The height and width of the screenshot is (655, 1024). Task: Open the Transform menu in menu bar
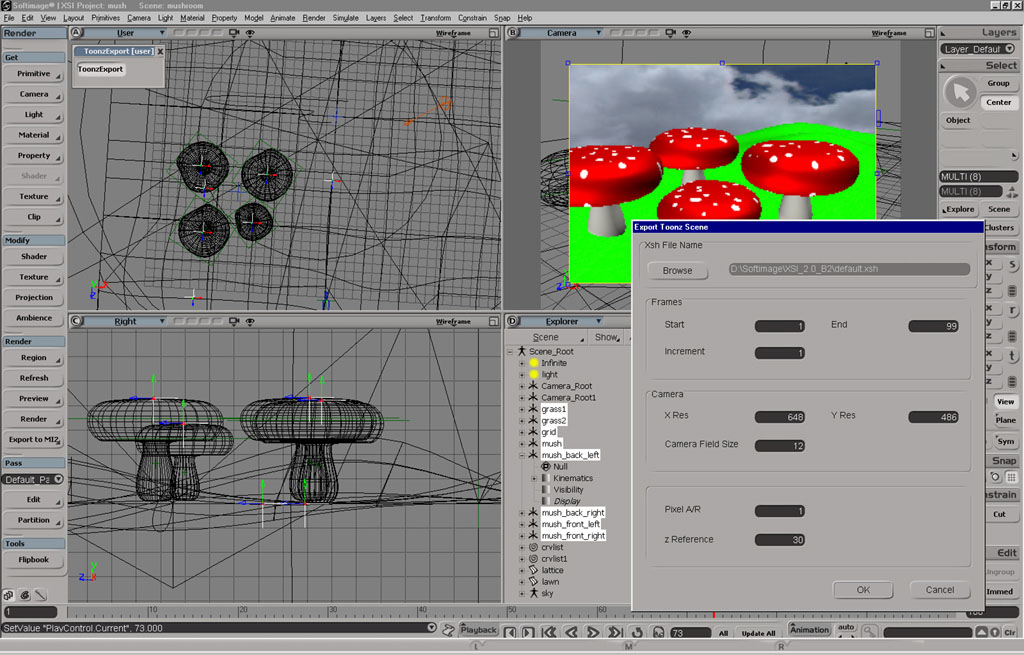click(435, 18)
